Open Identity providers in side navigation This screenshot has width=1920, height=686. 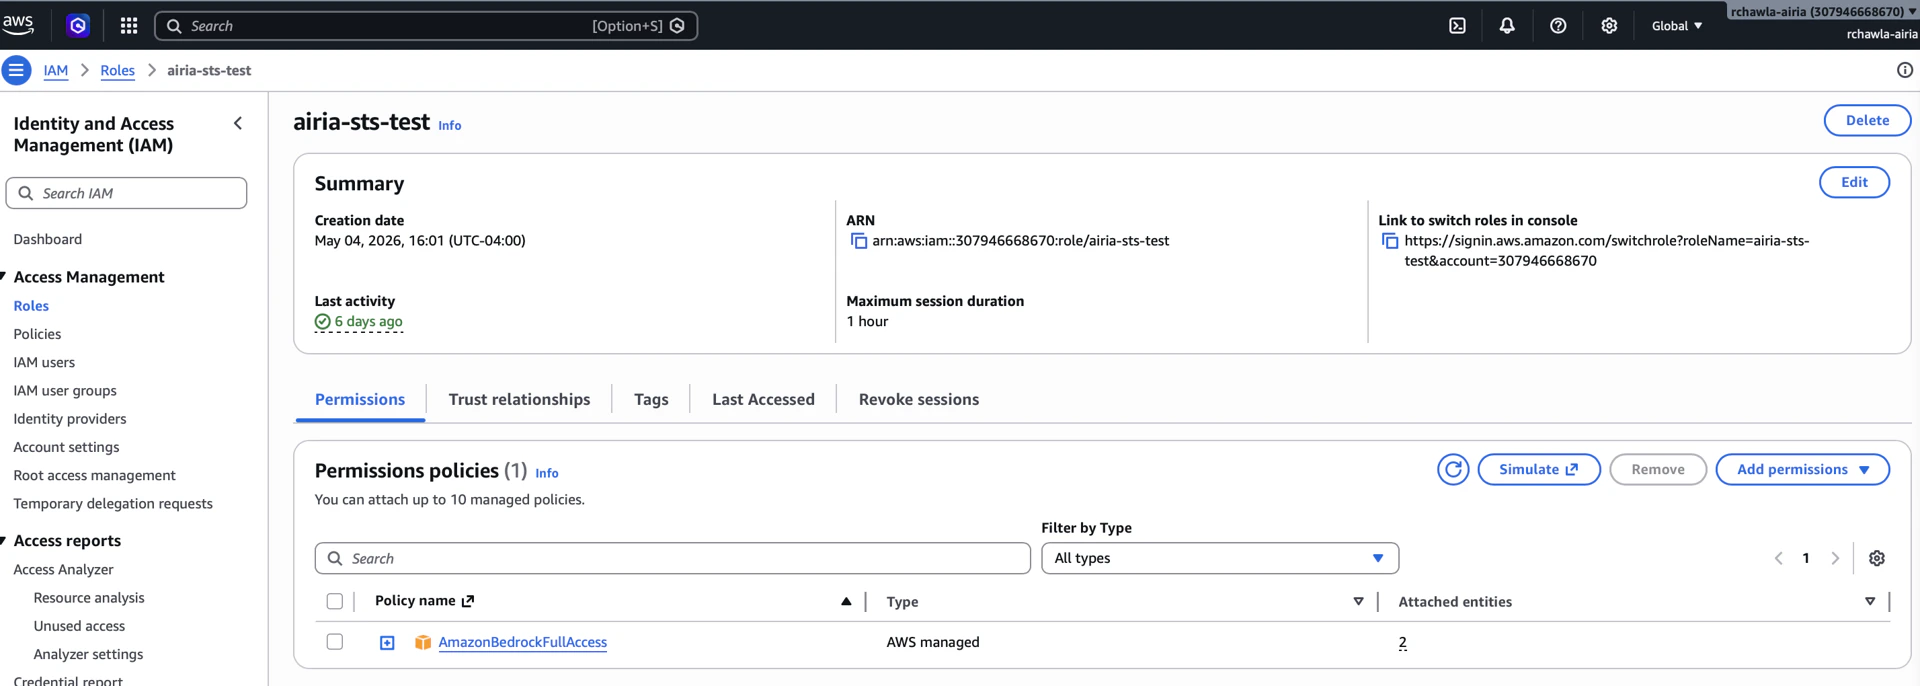pos(70,418)
